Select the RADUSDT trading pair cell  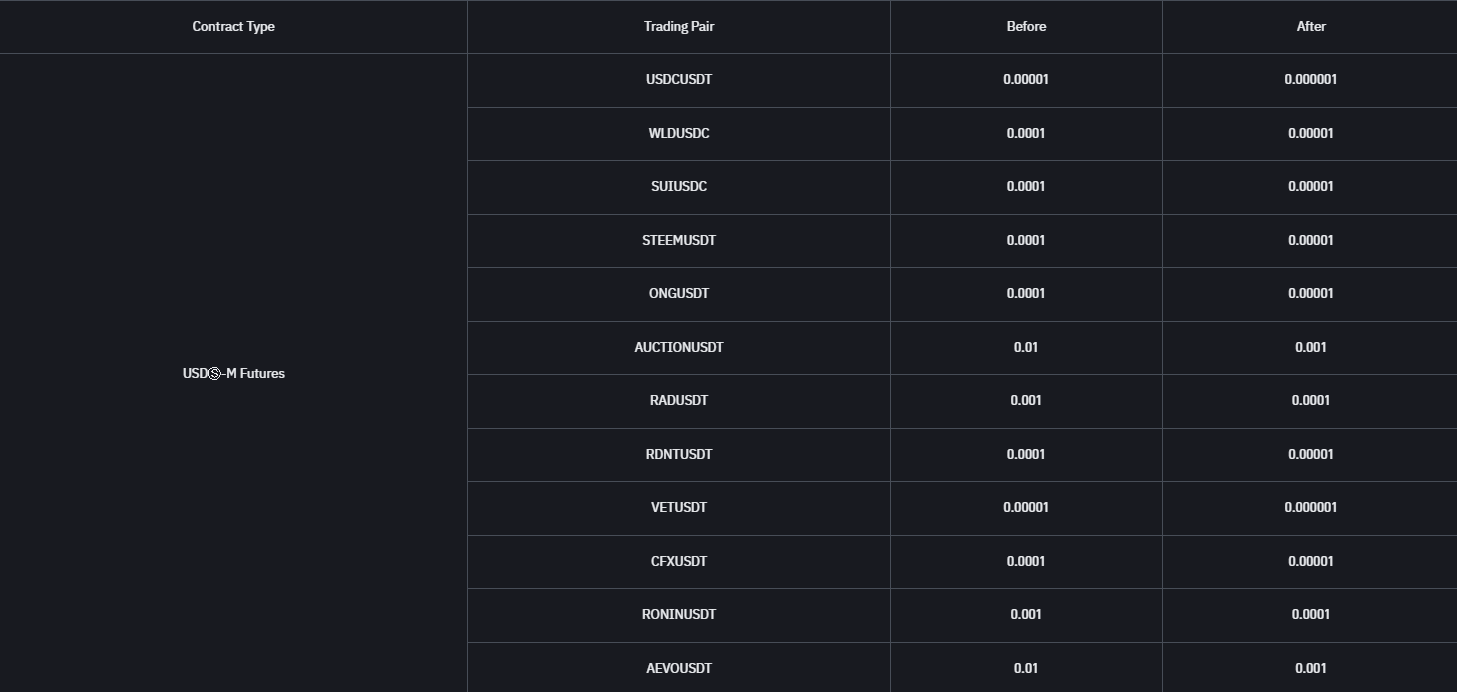[679, 401]
